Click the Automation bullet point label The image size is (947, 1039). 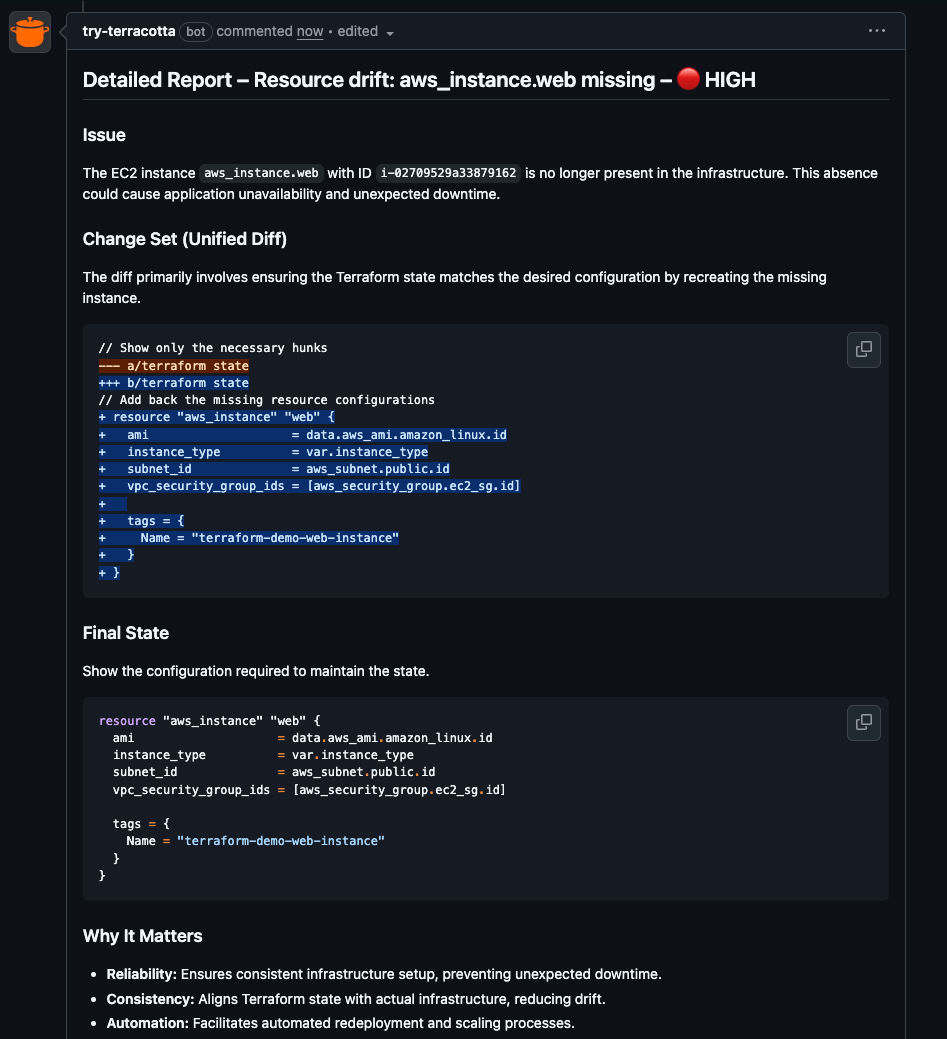coord(147,1023)
